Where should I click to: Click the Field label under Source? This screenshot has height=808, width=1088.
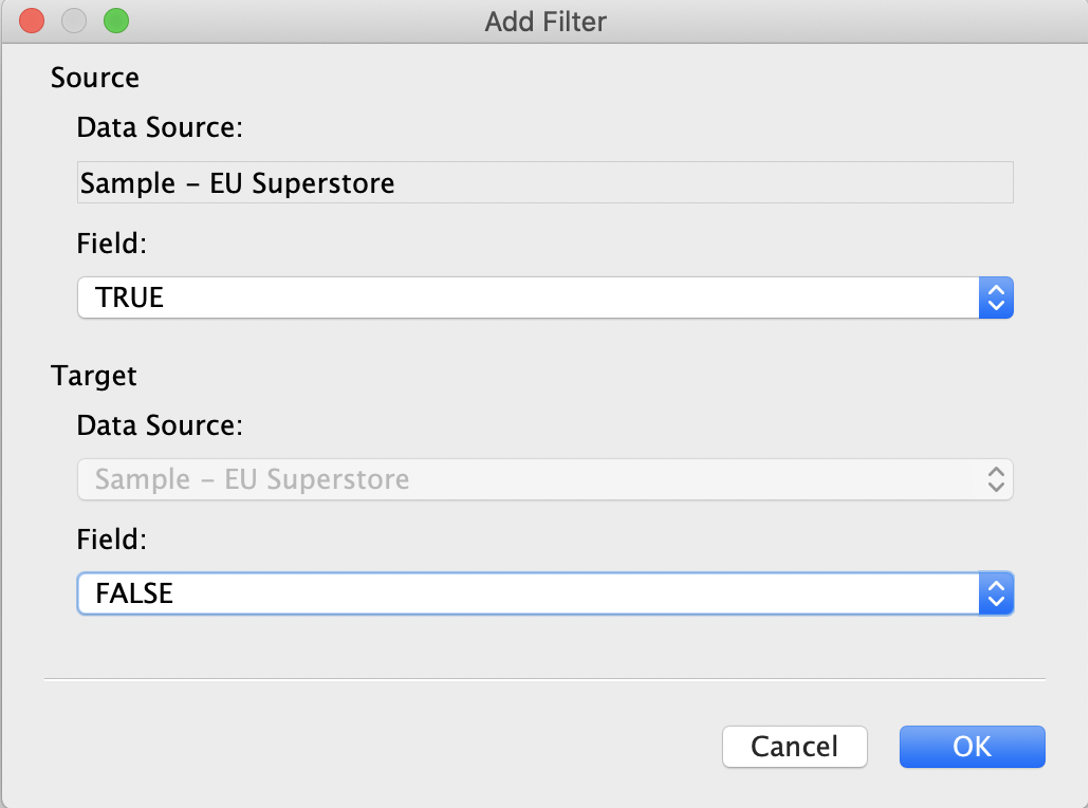tap(112, 244)
